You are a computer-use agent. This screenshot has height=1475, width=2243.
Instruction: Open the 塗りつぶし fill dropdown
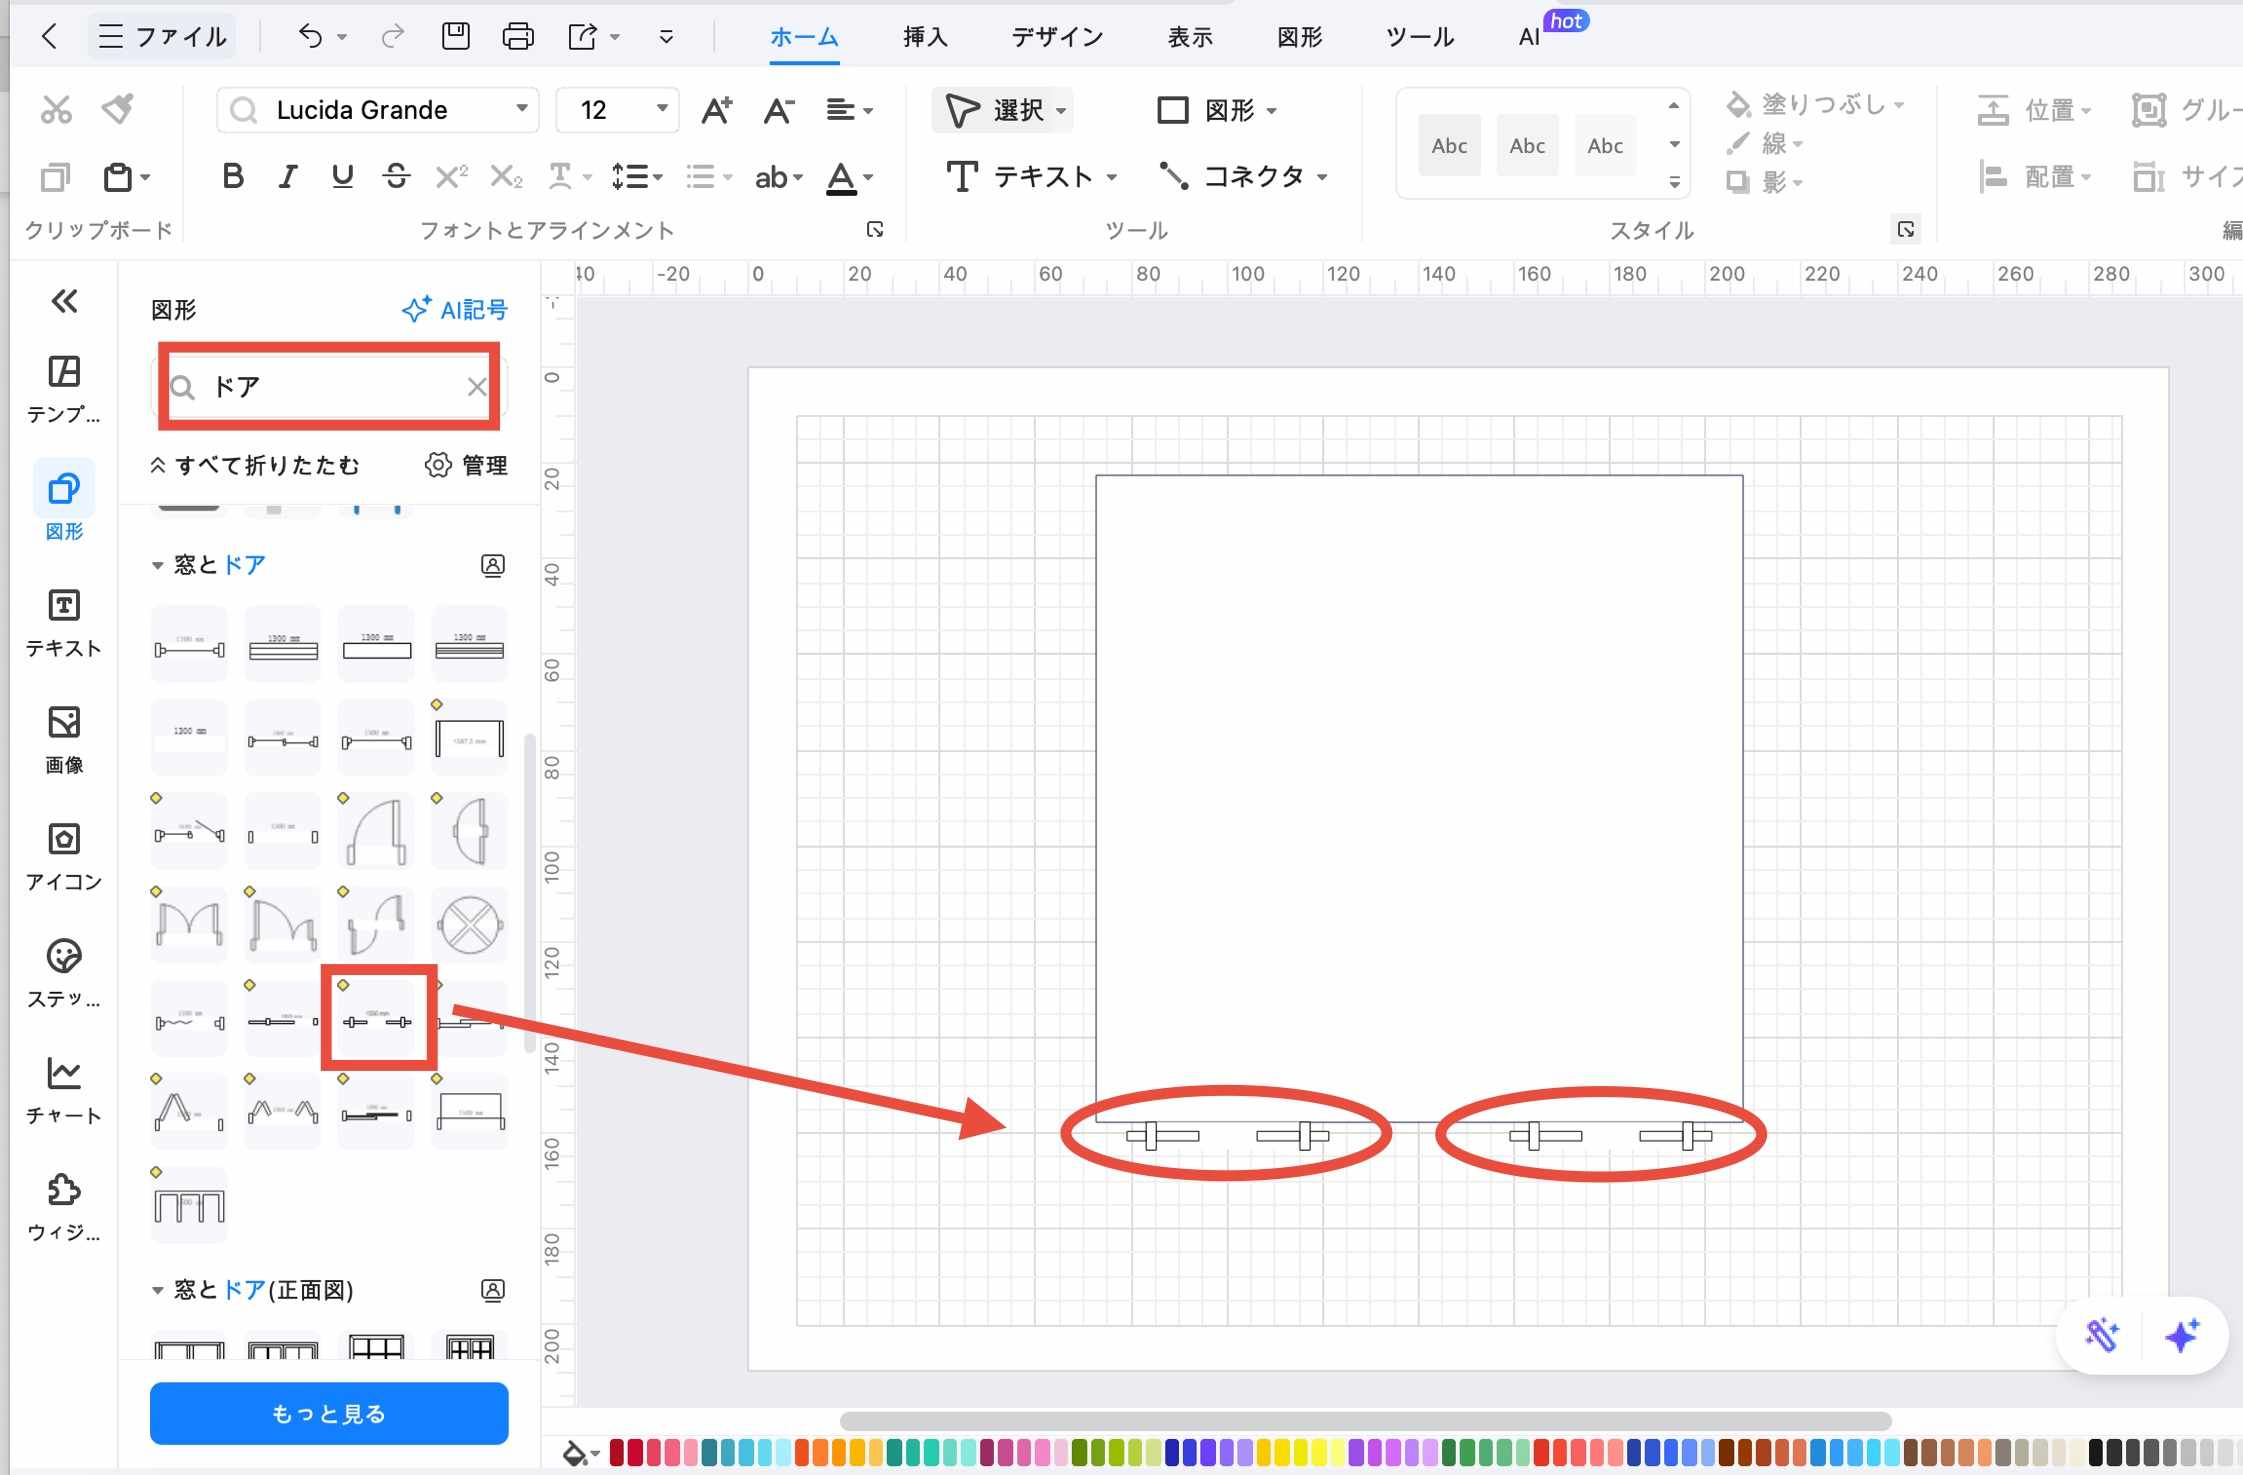1815,104
